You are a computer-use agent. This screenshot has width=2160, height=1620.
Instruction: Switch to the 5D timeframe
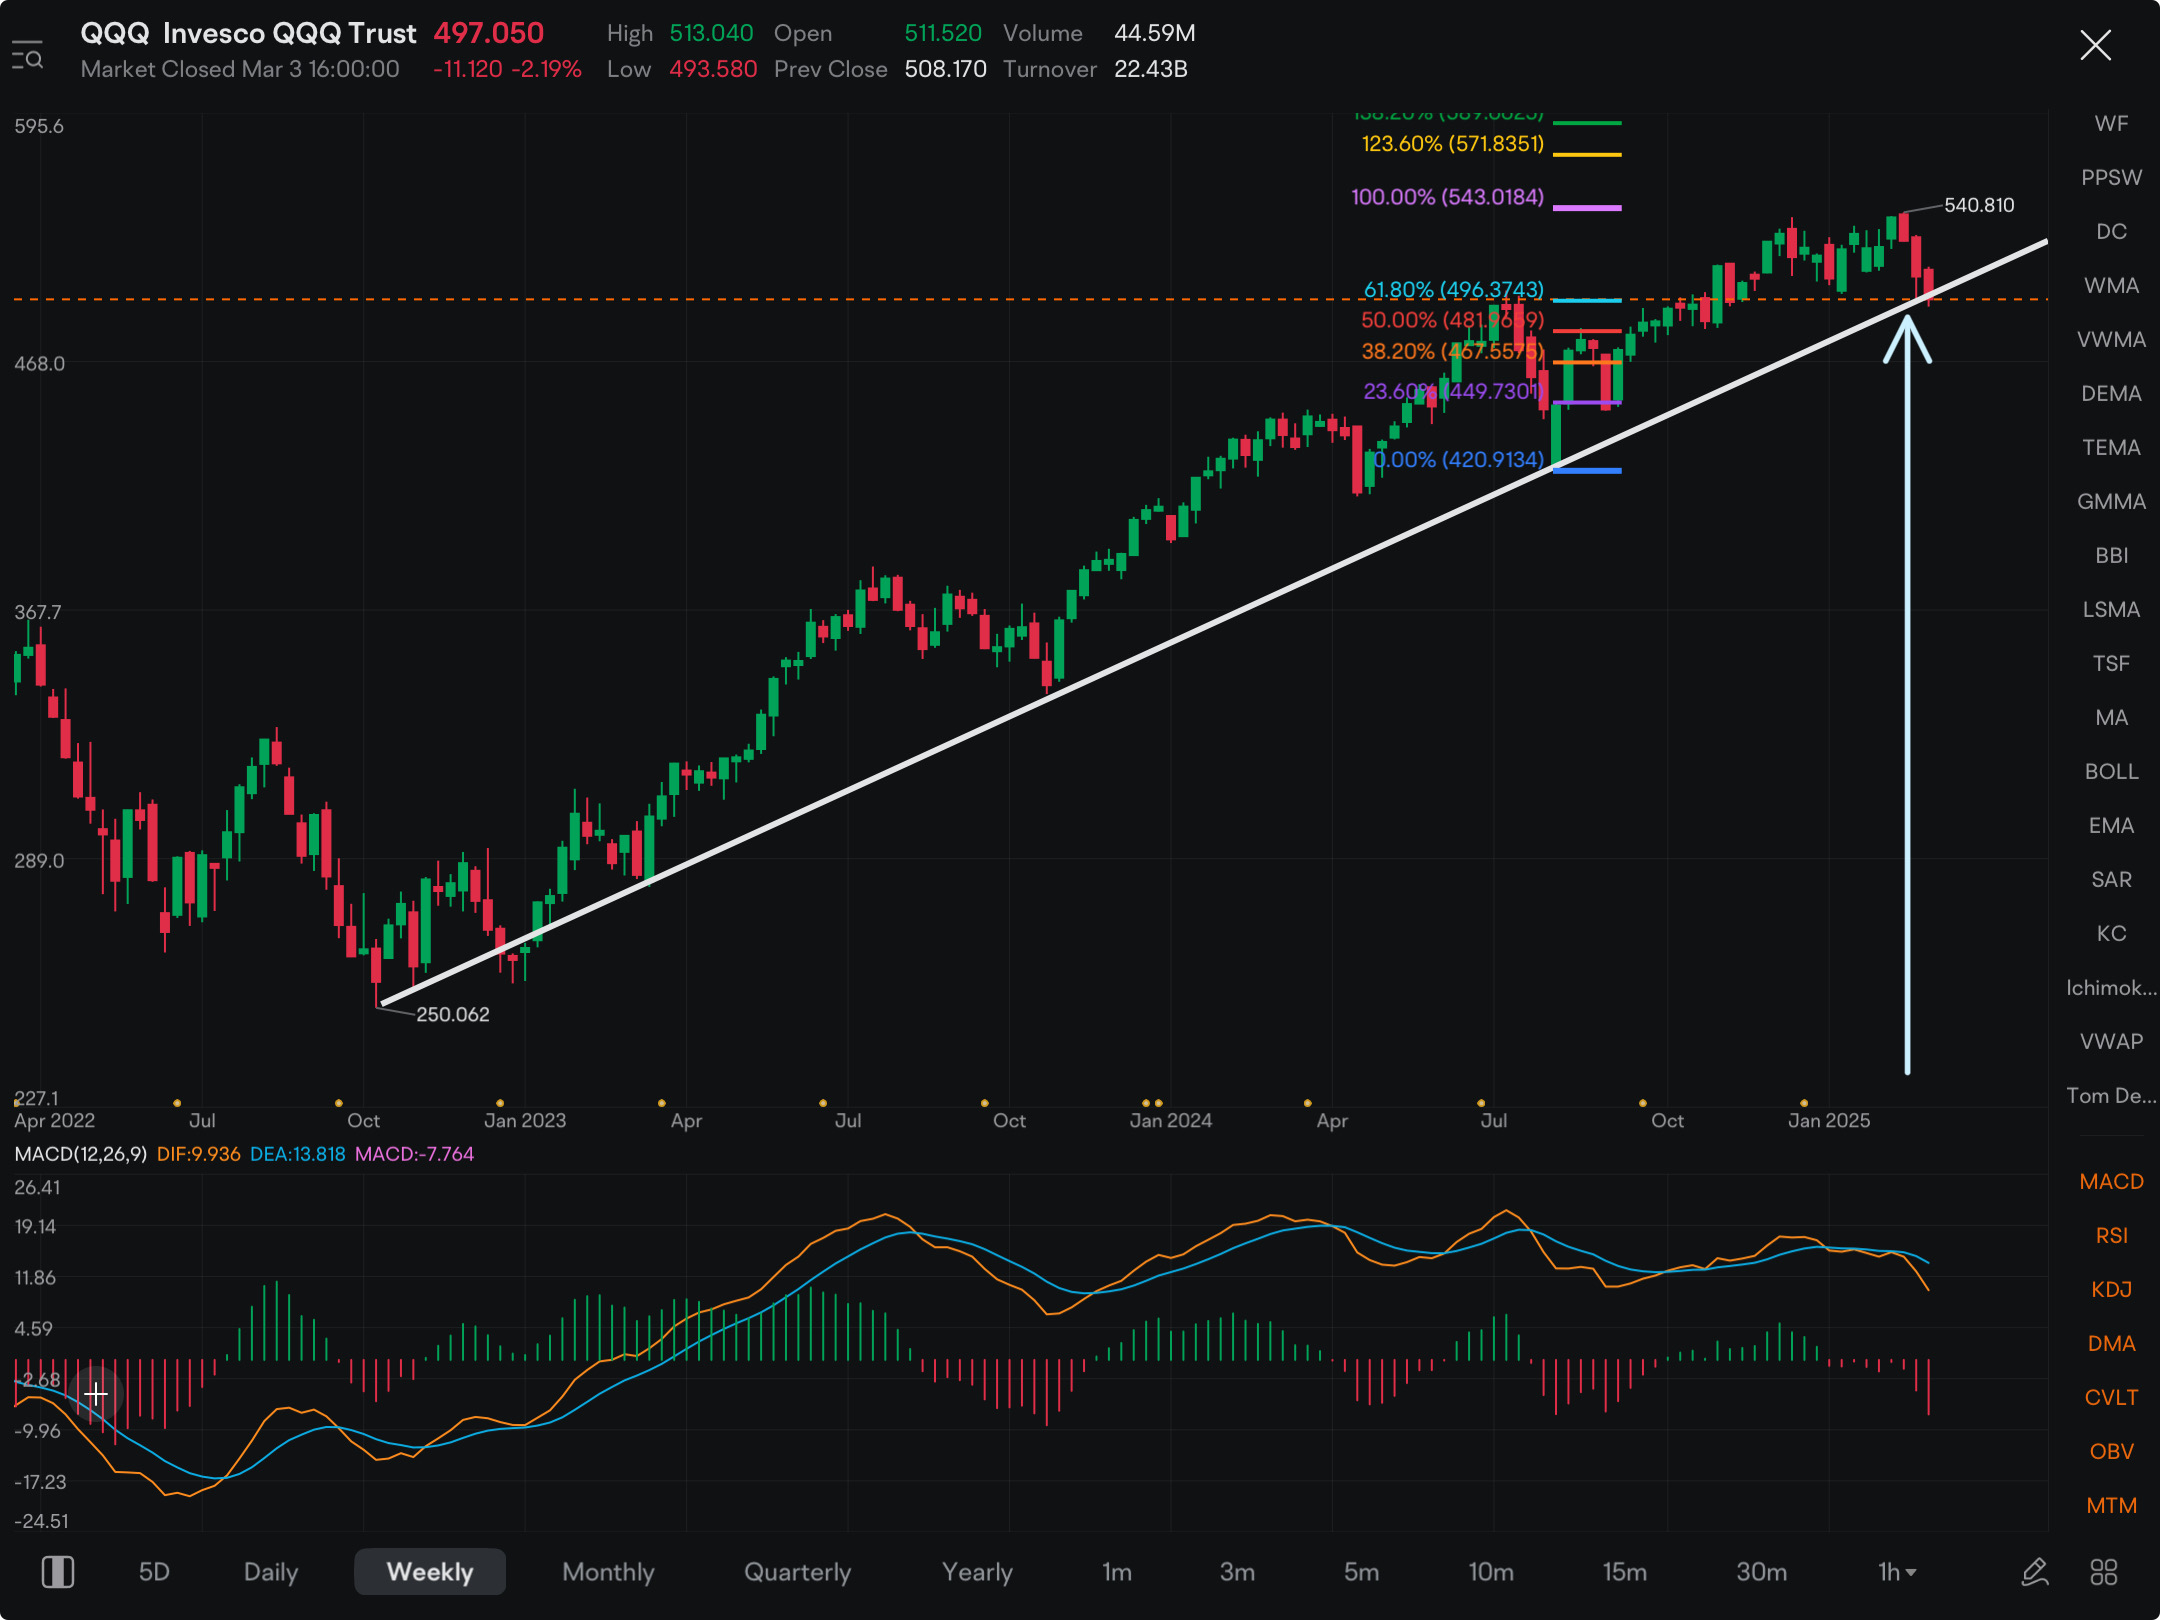click(x=154, y=1572)
